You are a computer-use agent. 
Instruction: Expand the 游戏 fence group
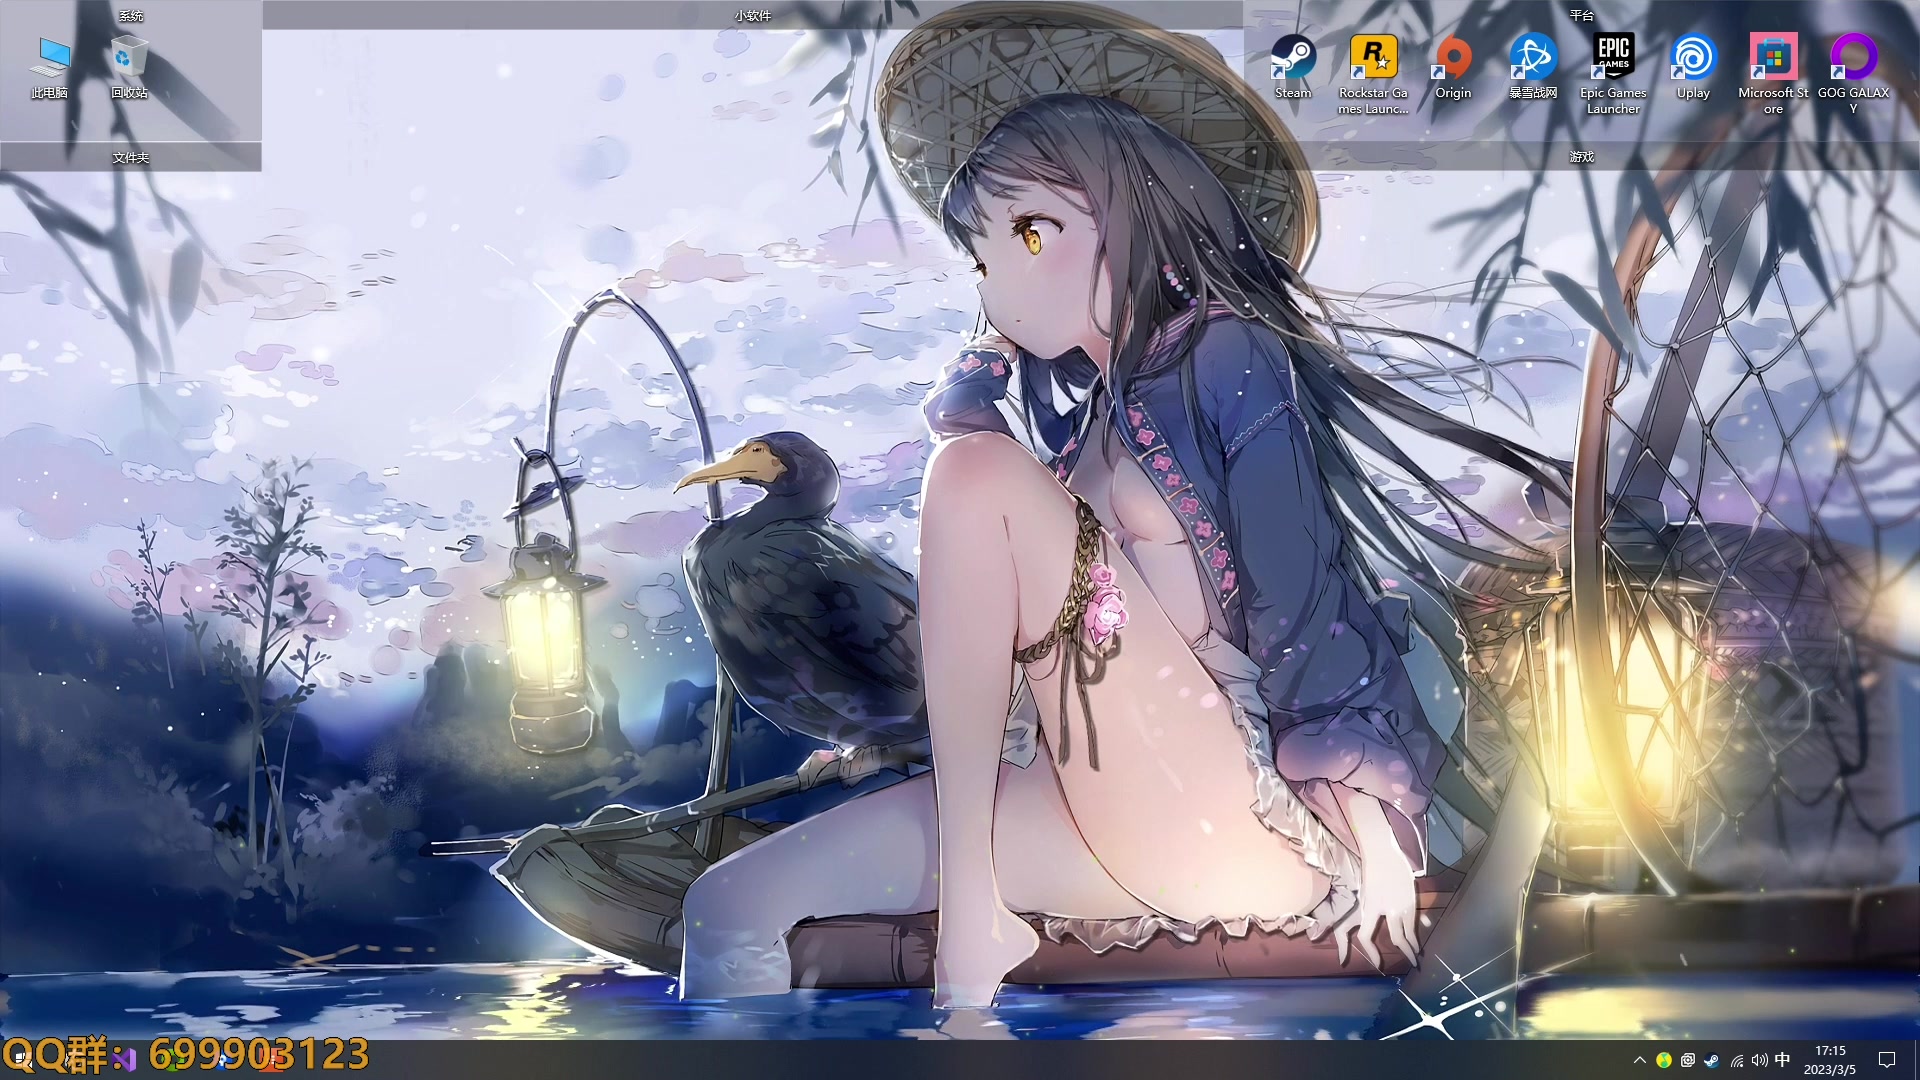(x=1581, y=157)
